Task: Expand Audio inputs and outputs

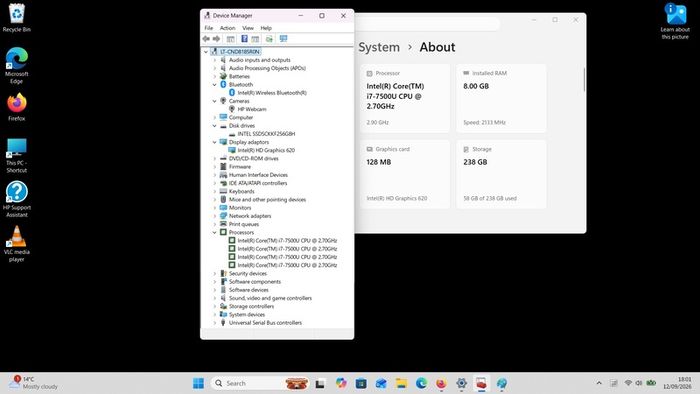Action: pyautogui.click(x=215, y=60)
